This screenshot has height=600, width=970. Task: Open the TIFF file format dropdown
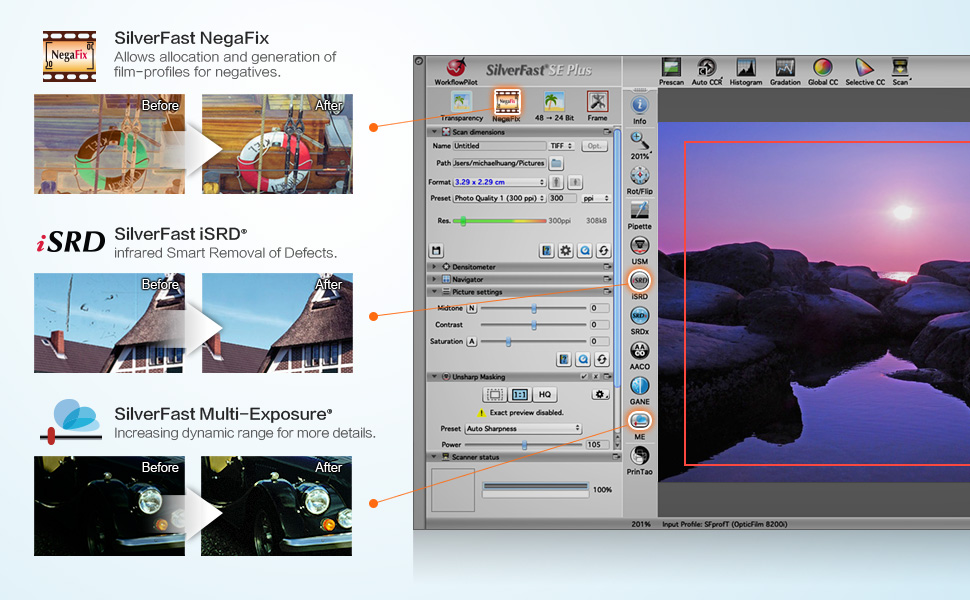[562, 146]
